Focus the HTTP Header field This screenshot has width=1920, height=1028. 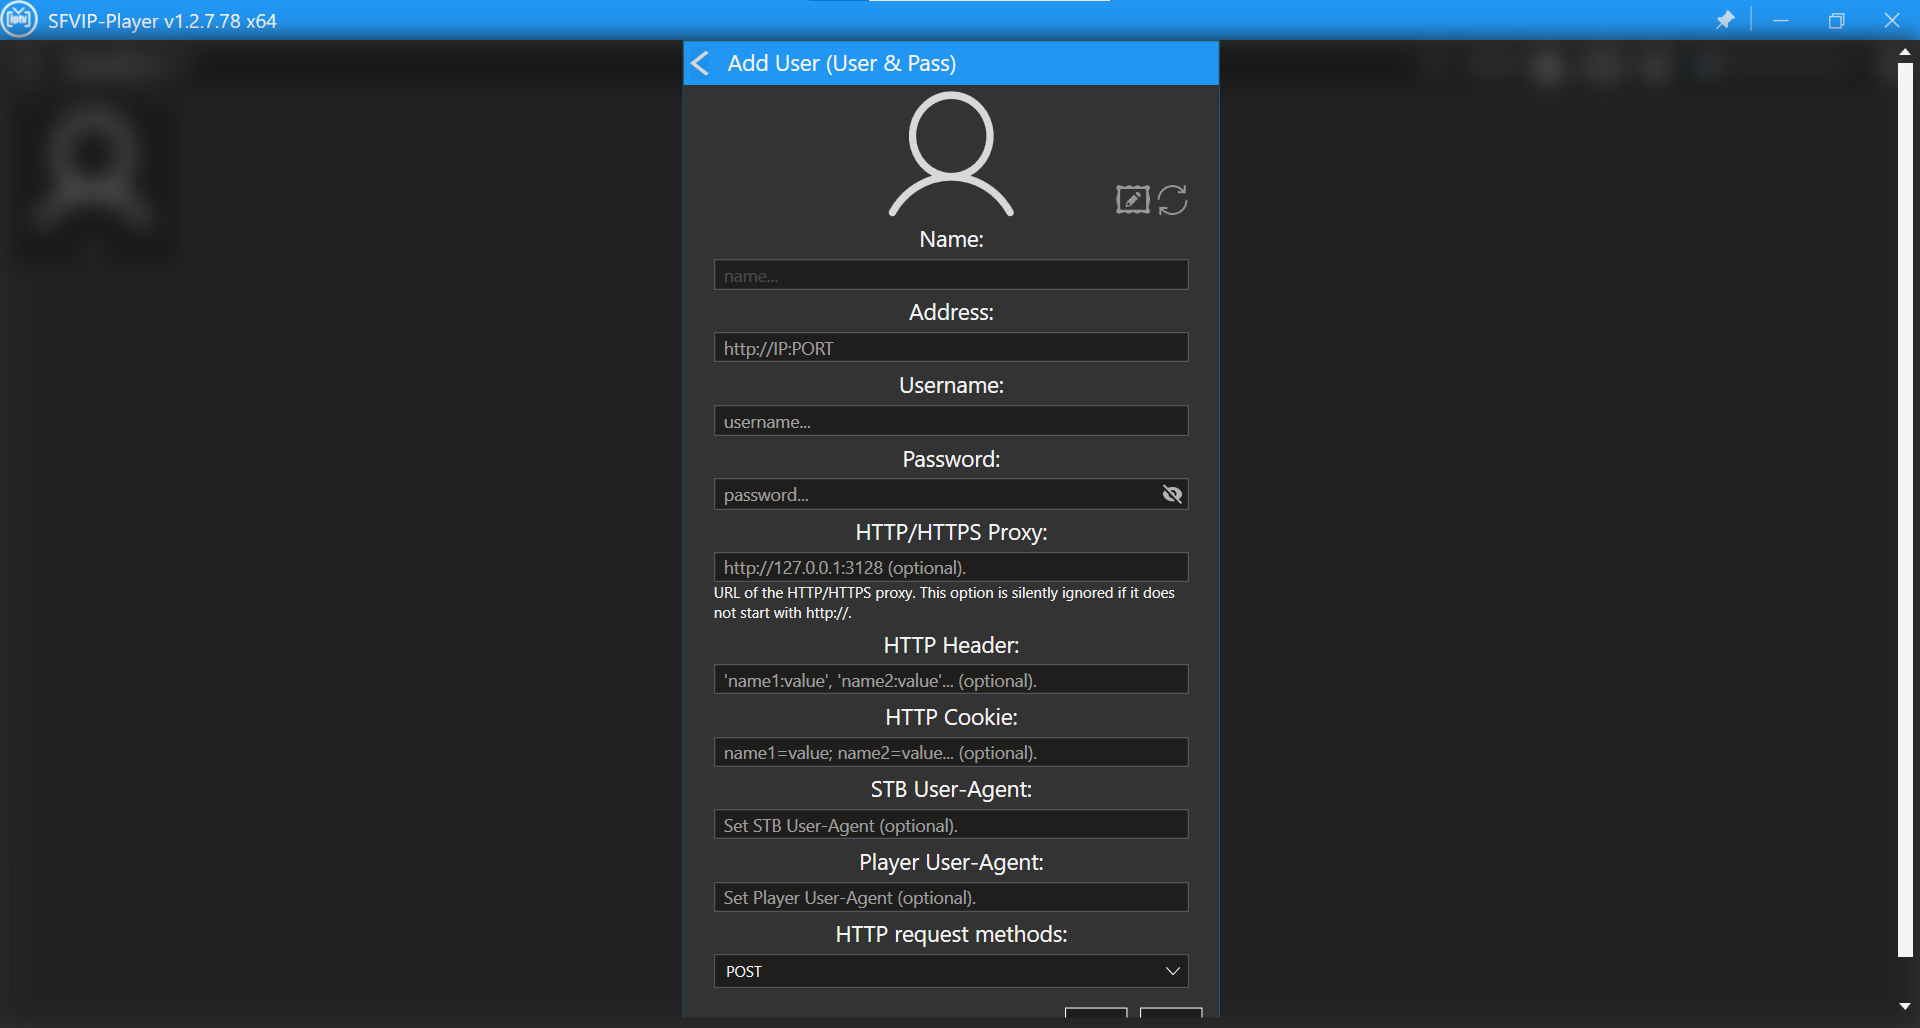pos(950,680)
